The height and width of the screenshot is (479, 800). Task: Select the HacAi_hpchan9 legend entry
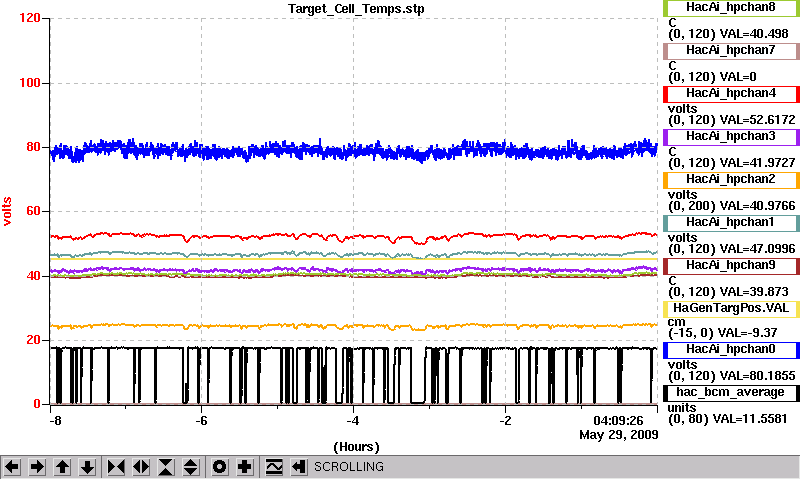point(731,265)
